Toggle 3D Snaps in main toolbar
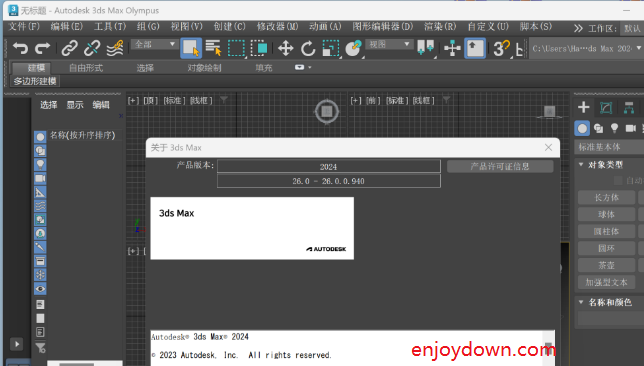644x366 pixels. tap(501, 48)
